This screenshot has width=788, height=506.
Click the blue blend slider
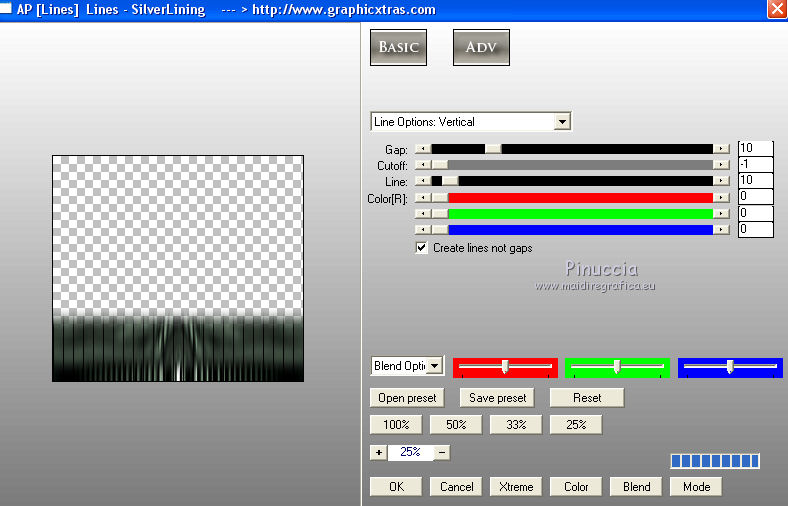click(x=730, y=367)
